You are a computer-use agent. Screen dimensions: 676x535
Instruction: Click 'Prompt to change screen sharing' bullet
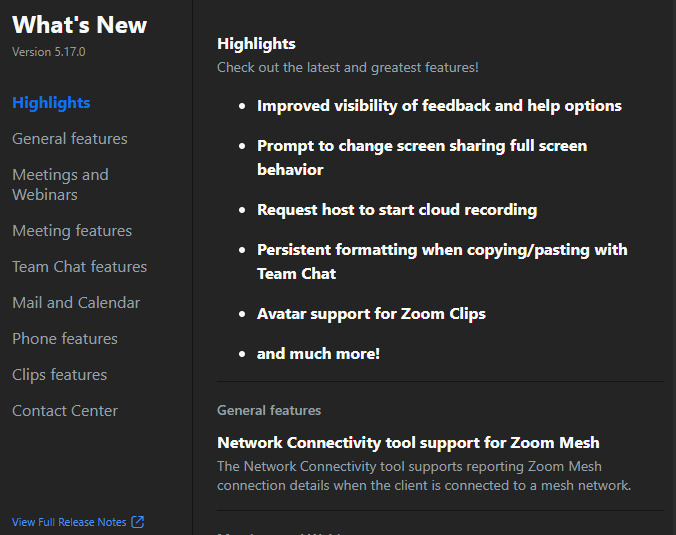[422, 146]
